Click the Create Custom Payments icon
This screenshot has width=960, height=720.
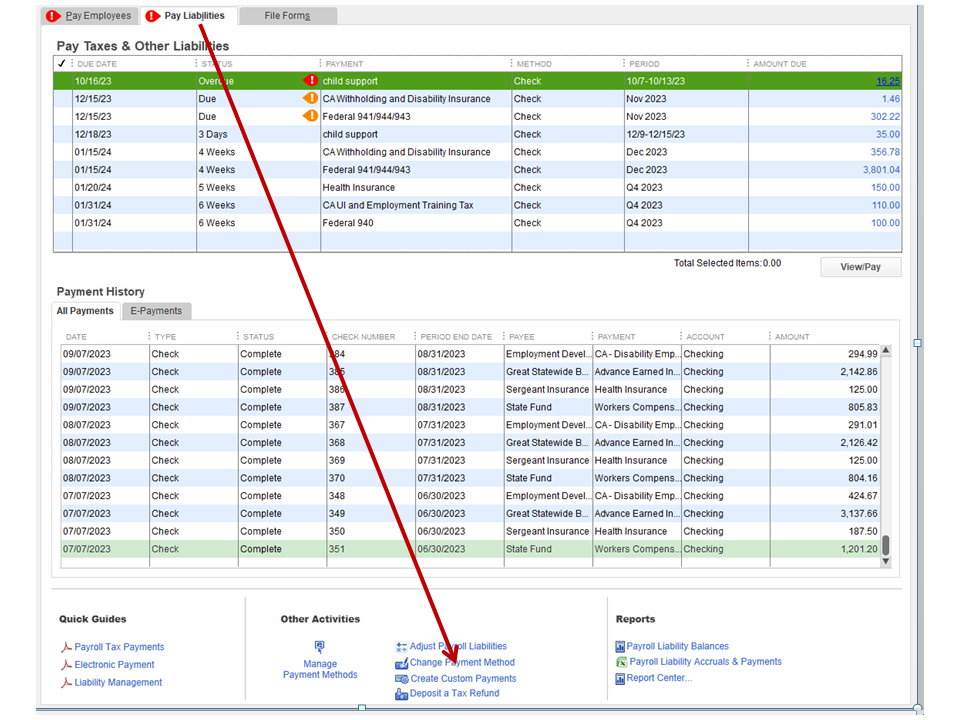pyautogui.click(x=402, y=679)
